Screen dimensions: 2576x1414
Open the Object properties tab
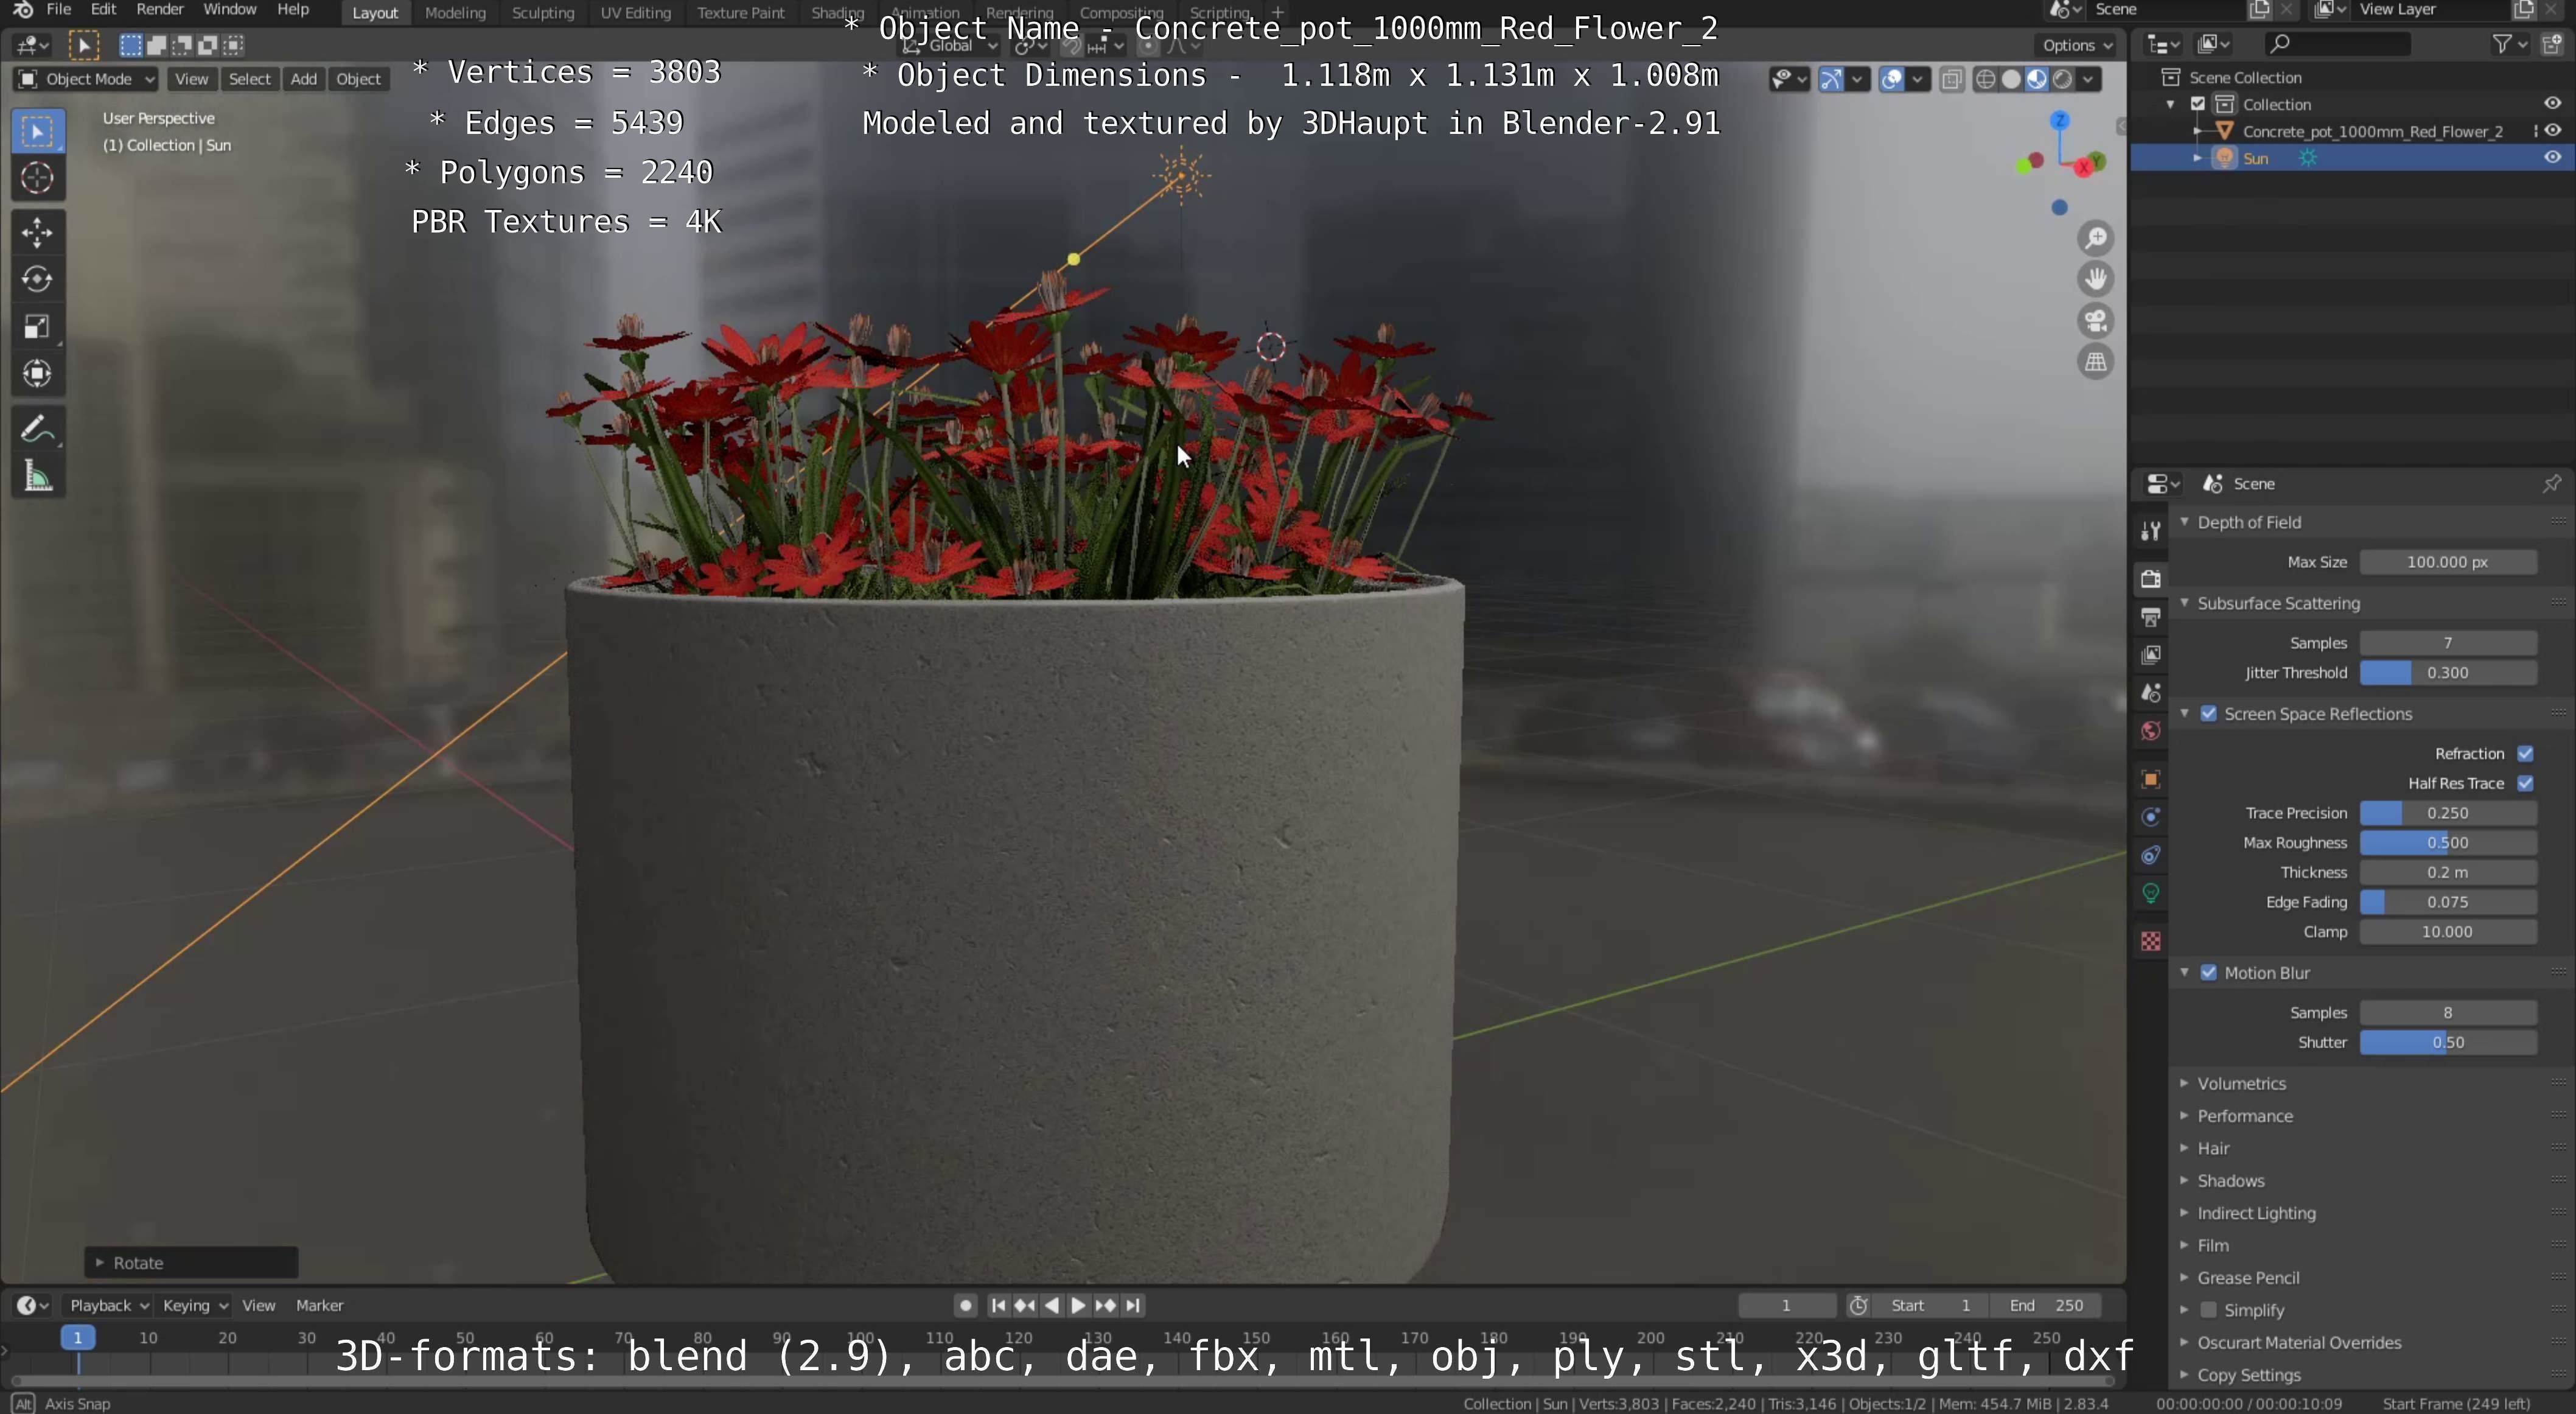(2150, 779)
